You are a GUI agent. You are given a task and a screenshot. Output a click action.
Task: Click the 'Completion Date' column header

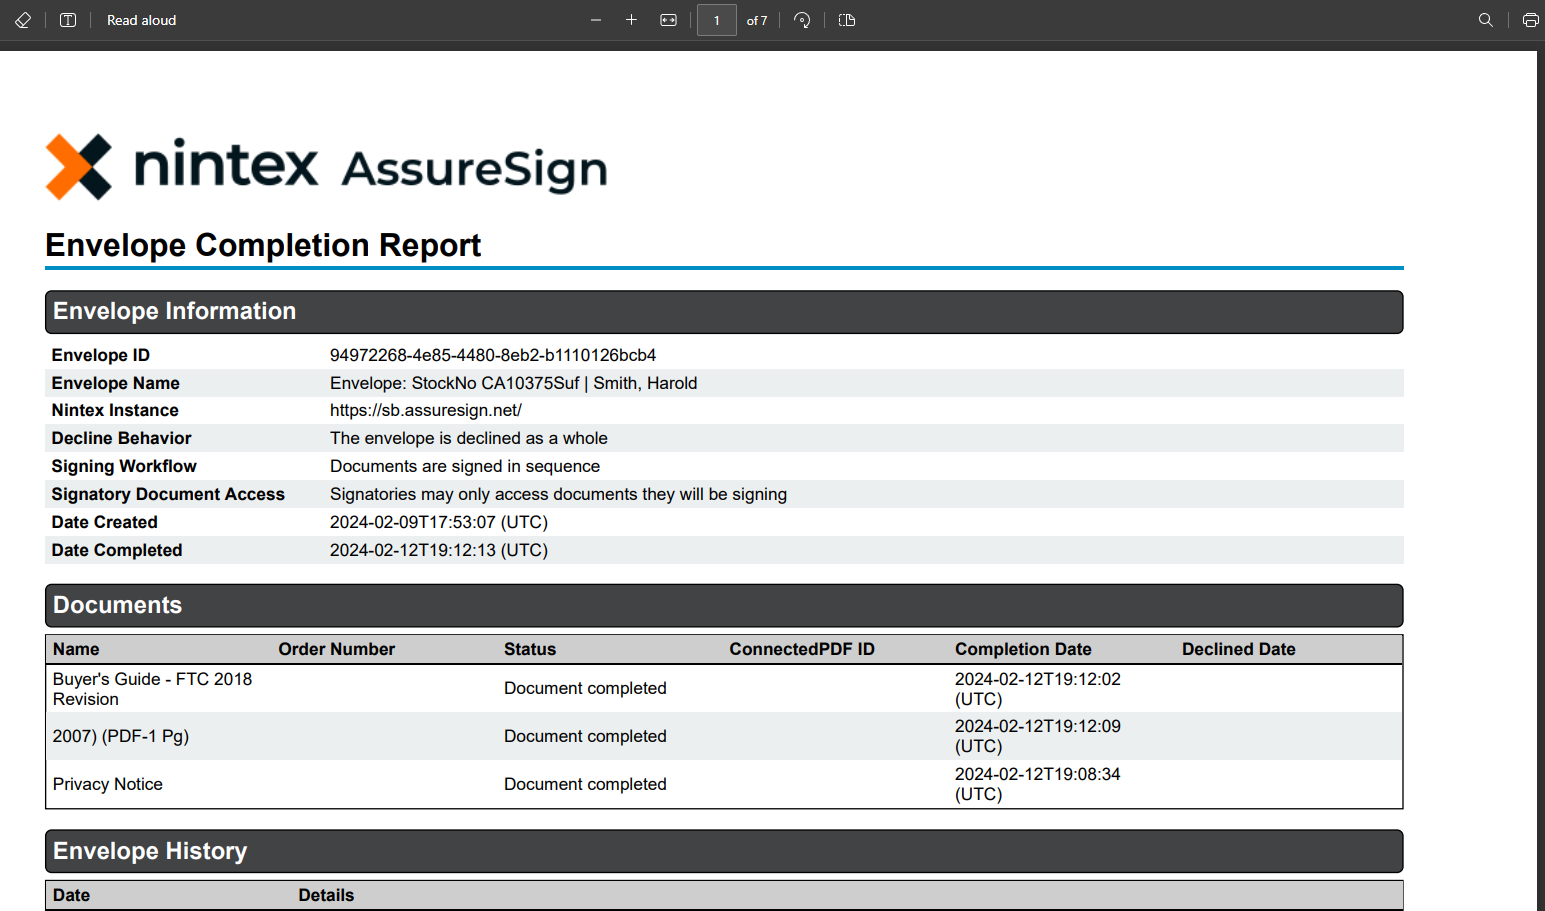pyautogui.click(x=1023, y=649)
